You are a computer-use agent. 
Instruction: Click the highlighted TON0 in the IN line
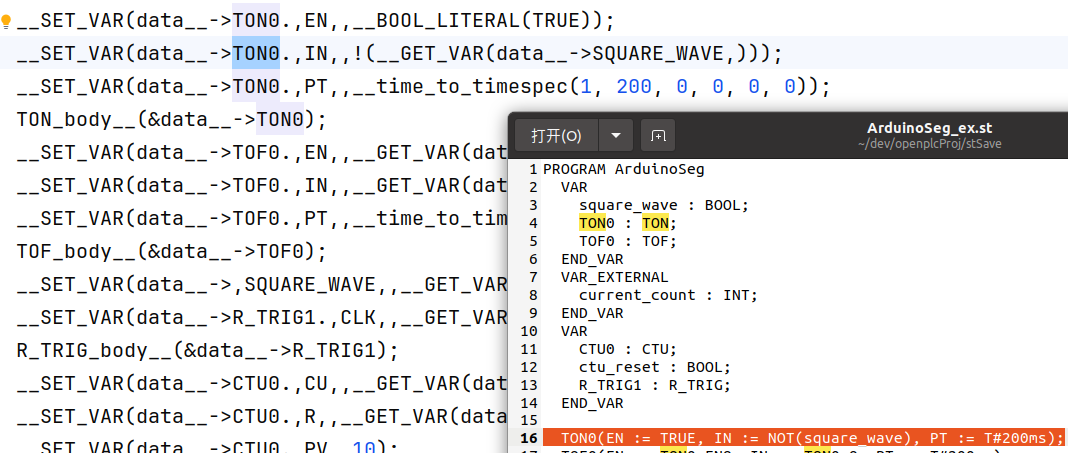click(256, 54)
